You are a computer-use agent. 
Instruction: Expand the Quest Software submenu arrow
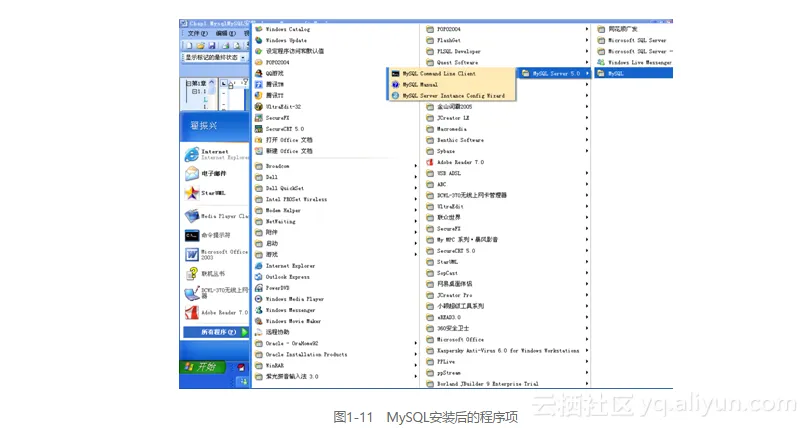[586, 62]
